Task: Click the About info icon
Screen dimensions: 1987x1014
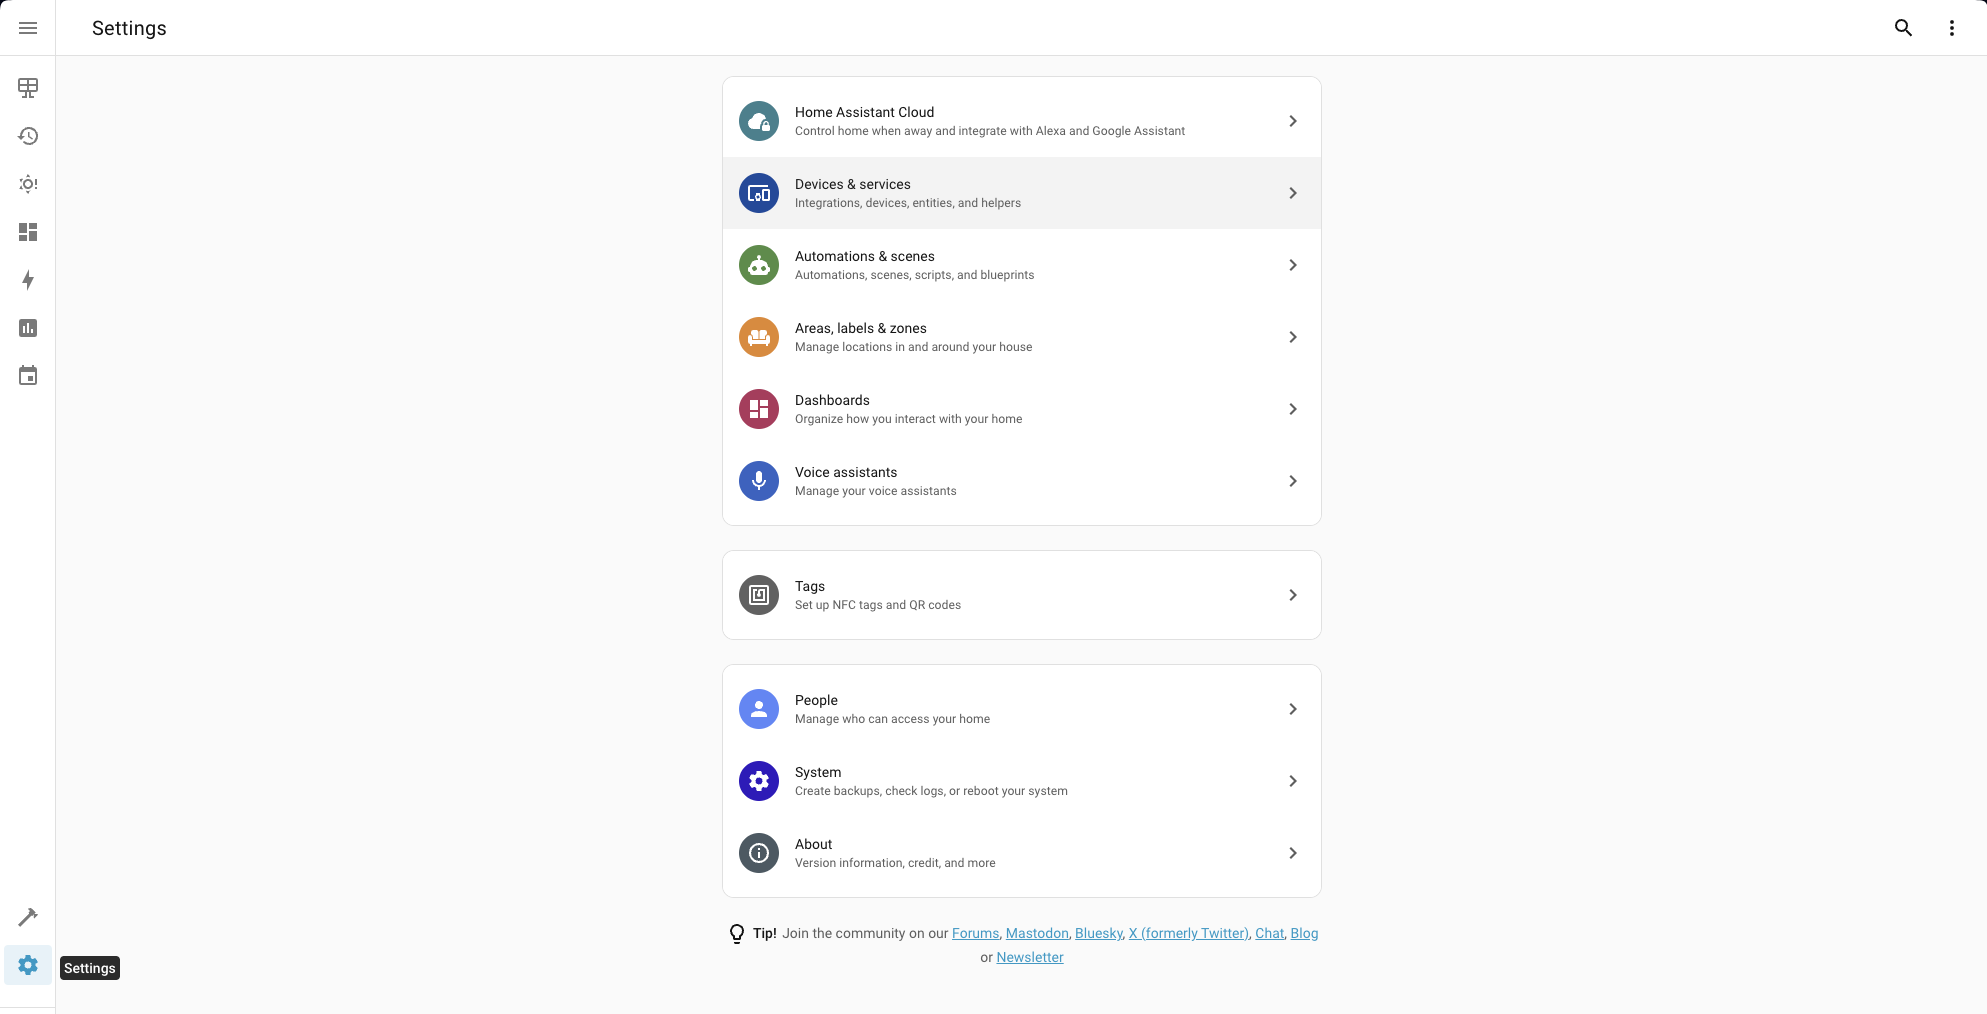Action: [759, 853]
